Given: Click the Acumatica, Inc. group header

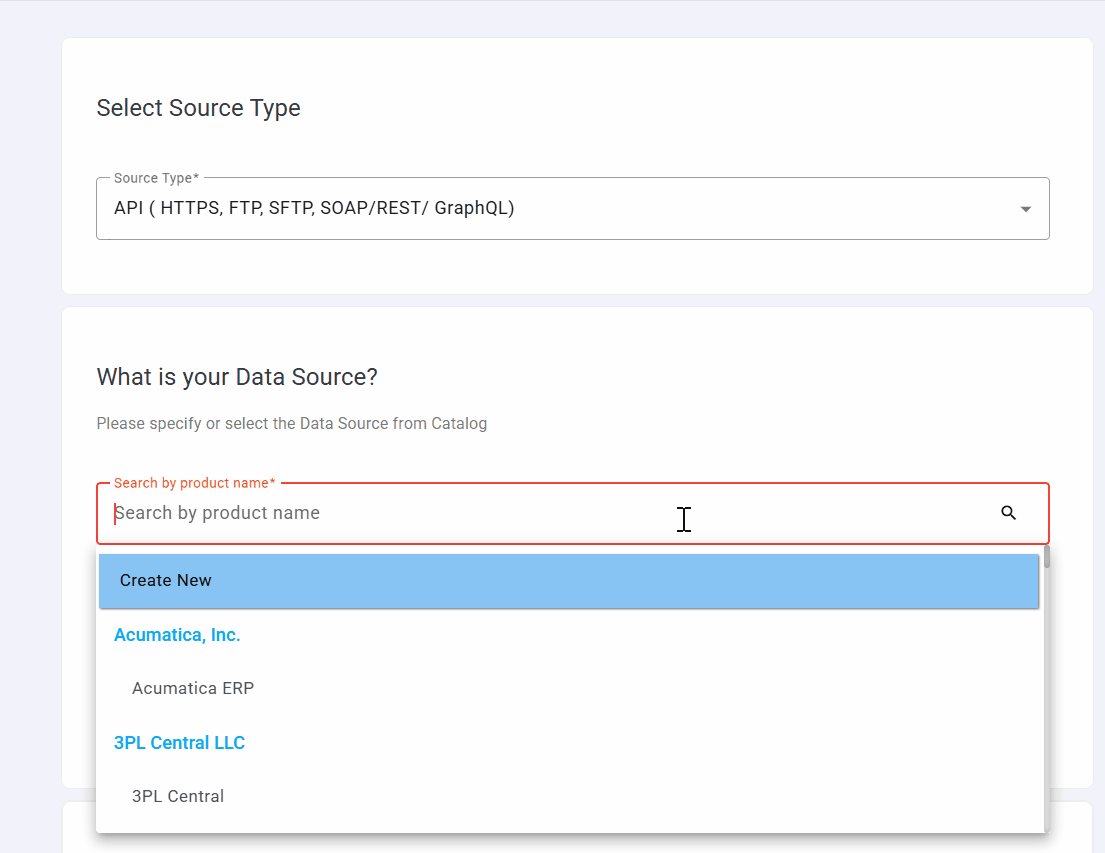Looking at the screenshot, I should [177, 635].
